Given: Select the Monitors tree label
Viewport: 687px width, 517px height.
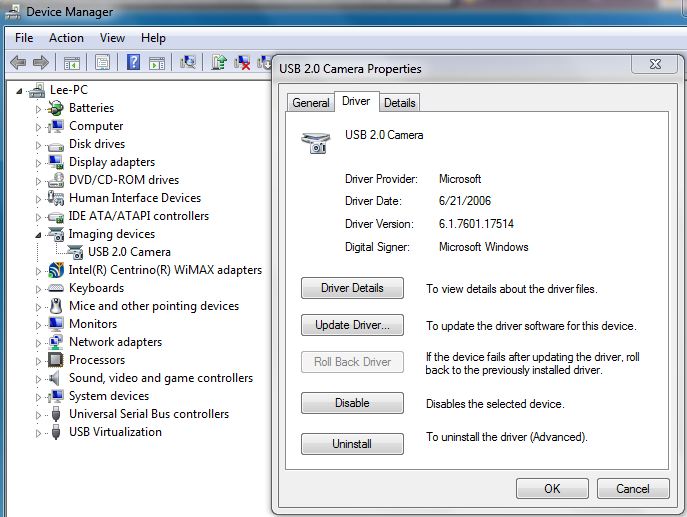Looking at the screenshot, I should (x=93, y=324).
